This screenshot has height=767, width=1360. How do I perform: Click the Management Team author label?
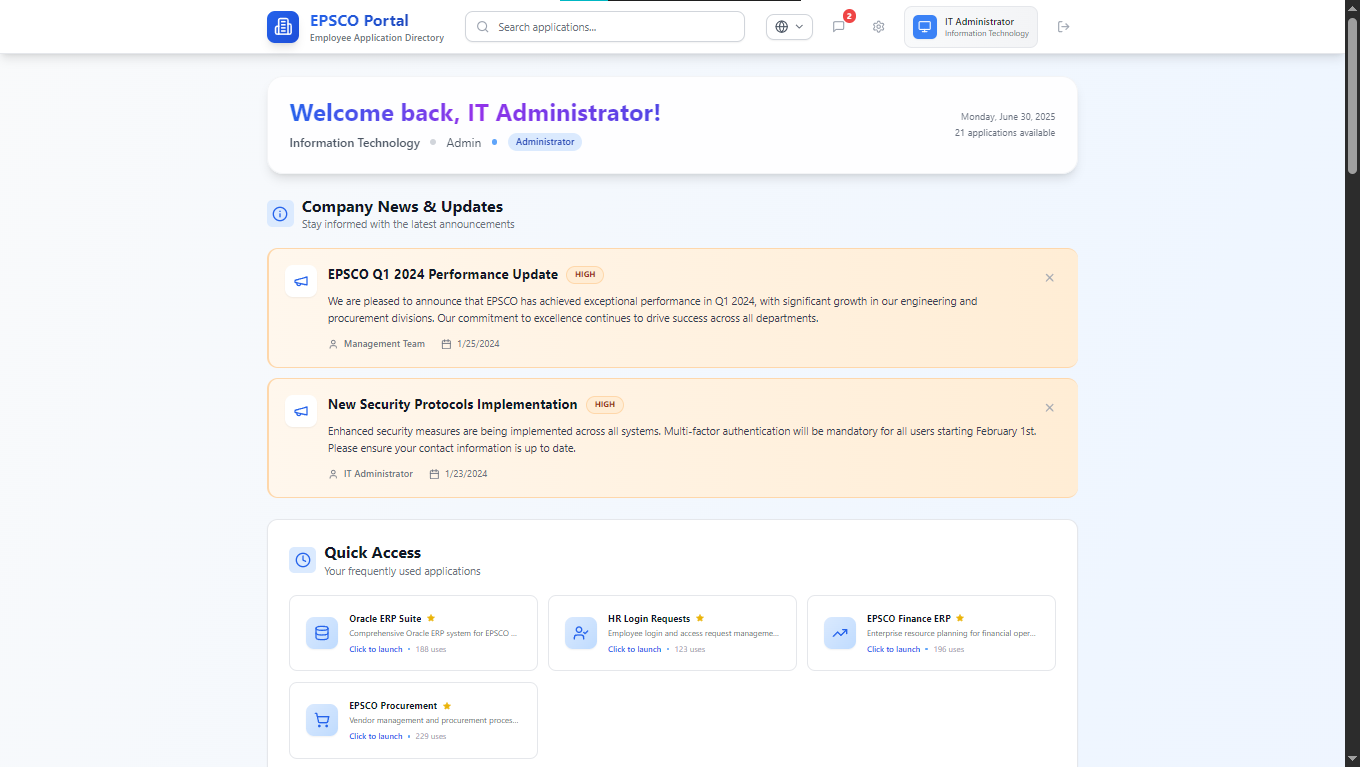click(x=384, y=344)
